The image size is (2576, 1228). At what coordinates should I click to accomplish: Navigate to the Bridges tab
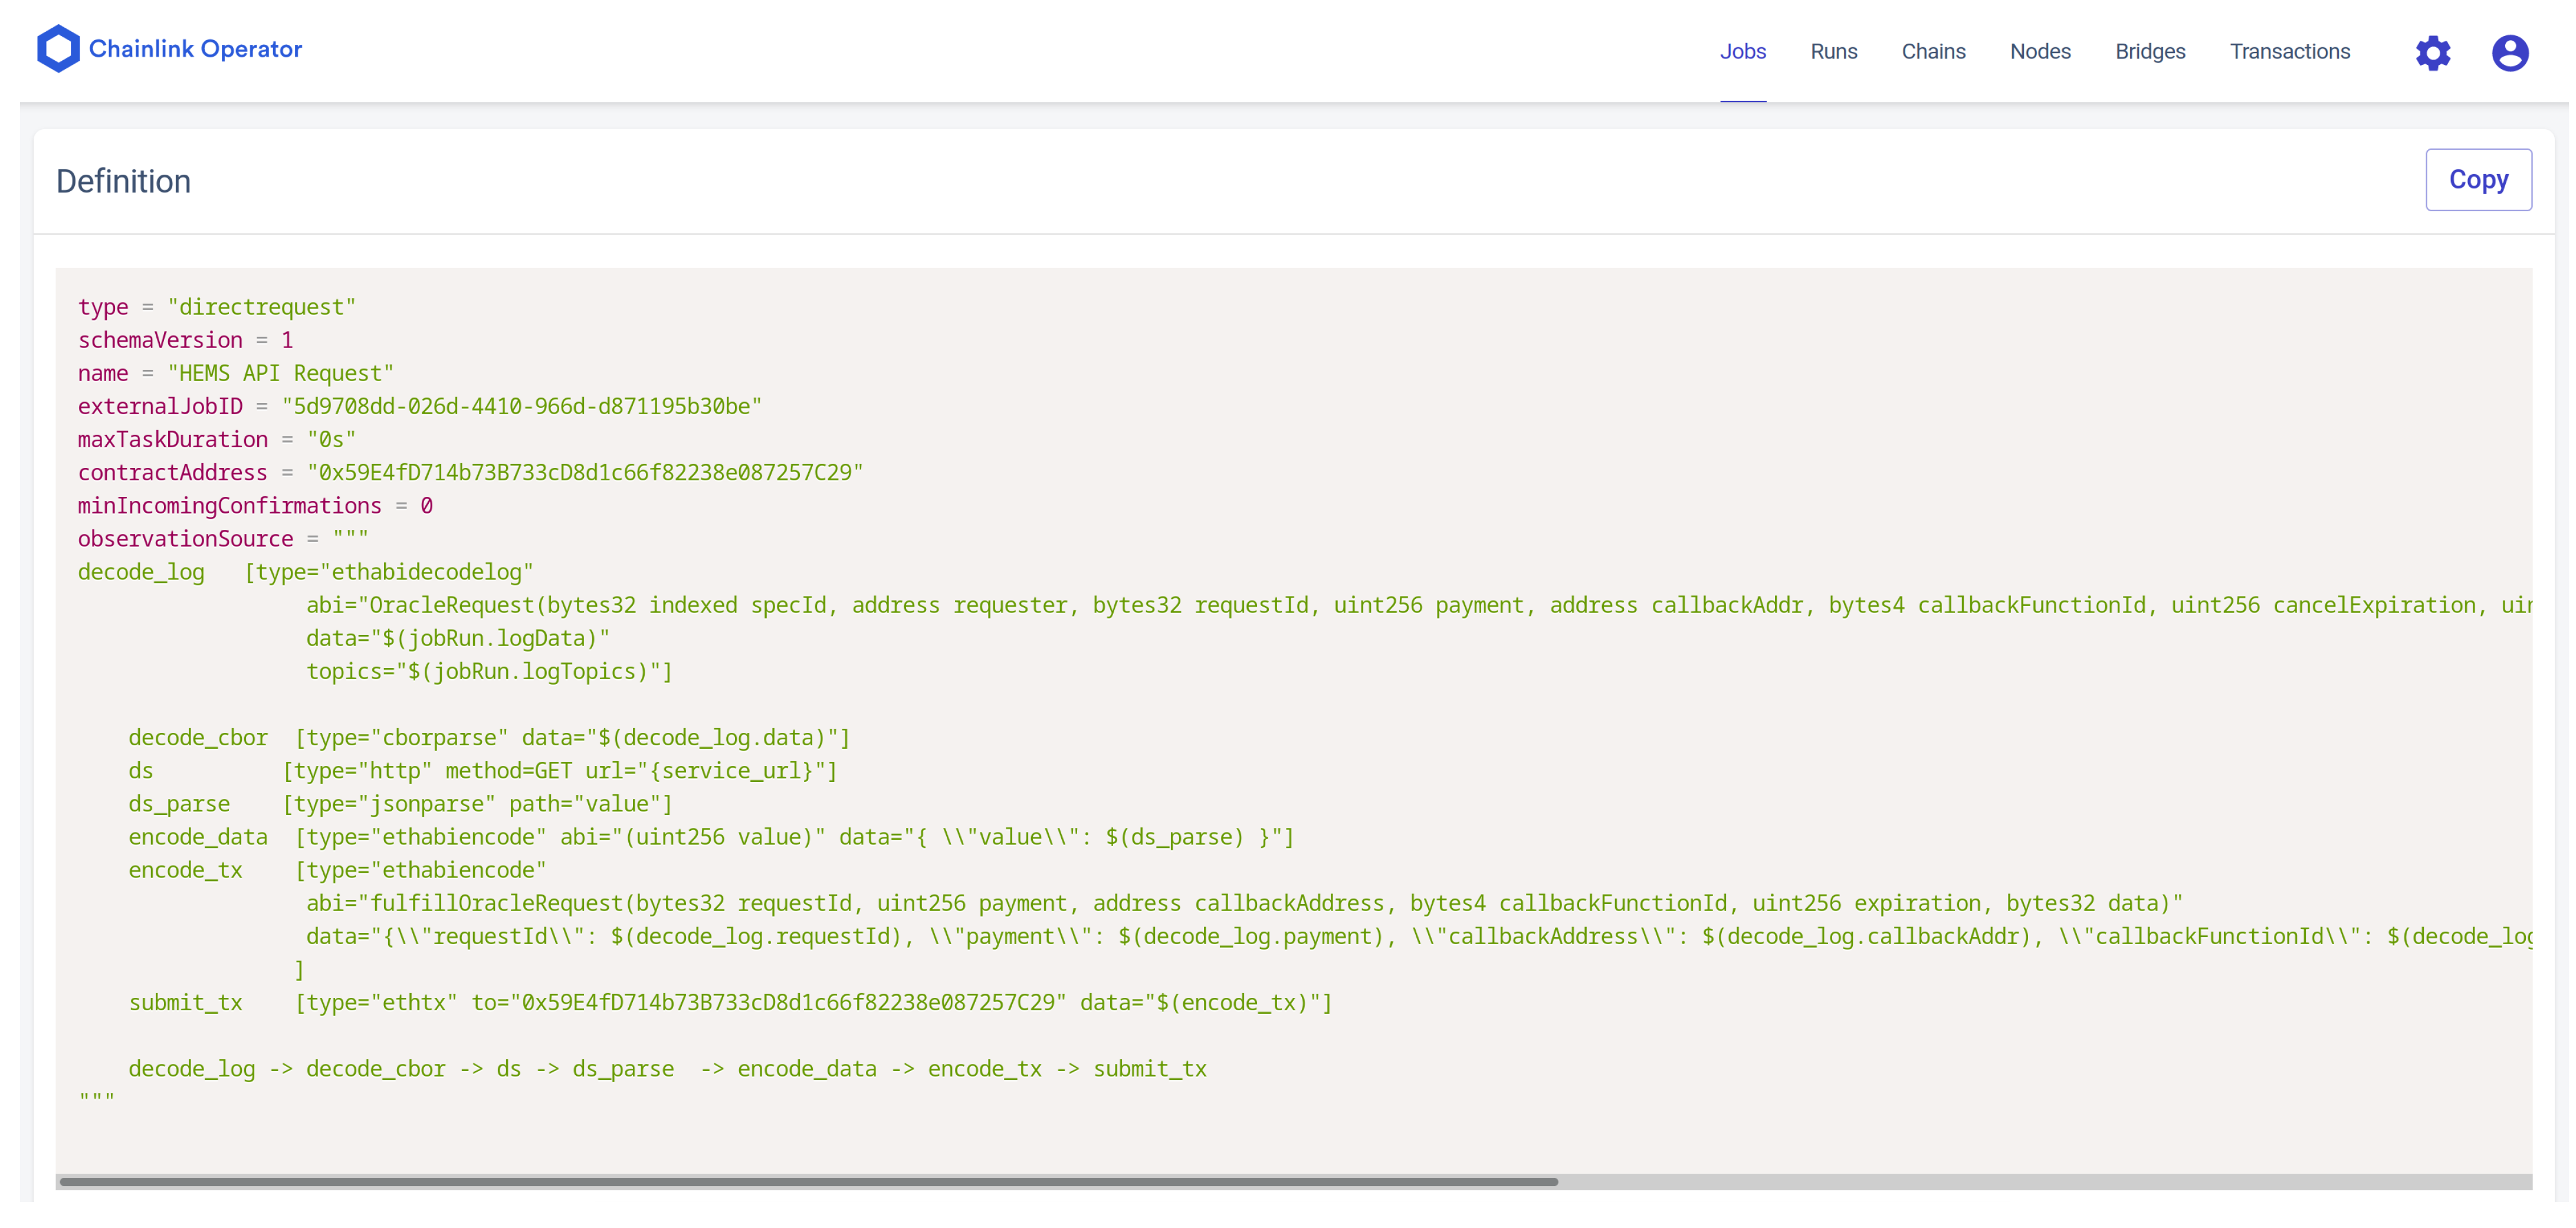2149,52
